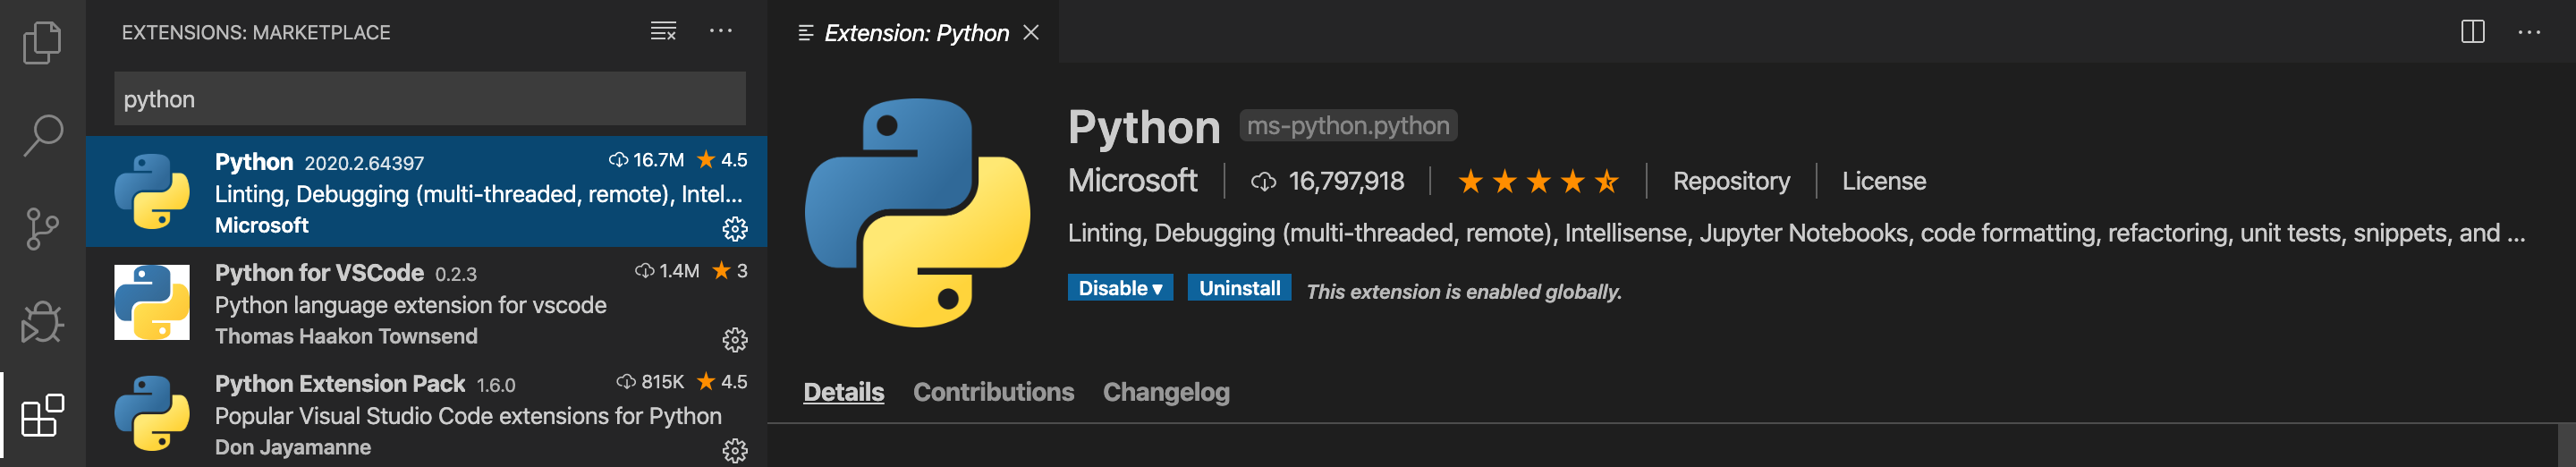Click in the python search box

(429, 98)
